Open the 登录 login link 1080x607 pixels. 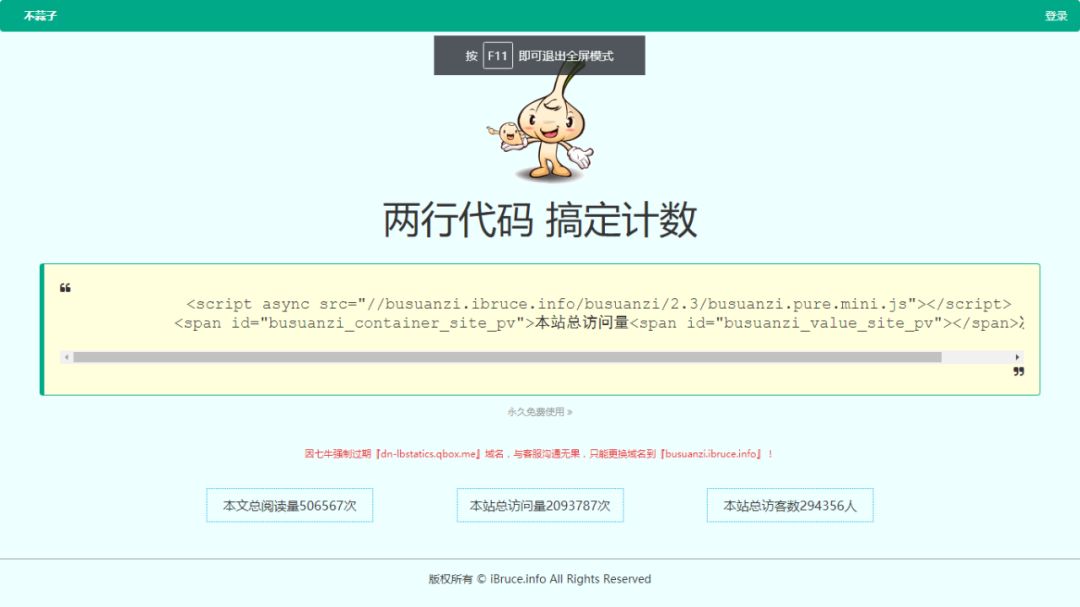(1055, 16)
